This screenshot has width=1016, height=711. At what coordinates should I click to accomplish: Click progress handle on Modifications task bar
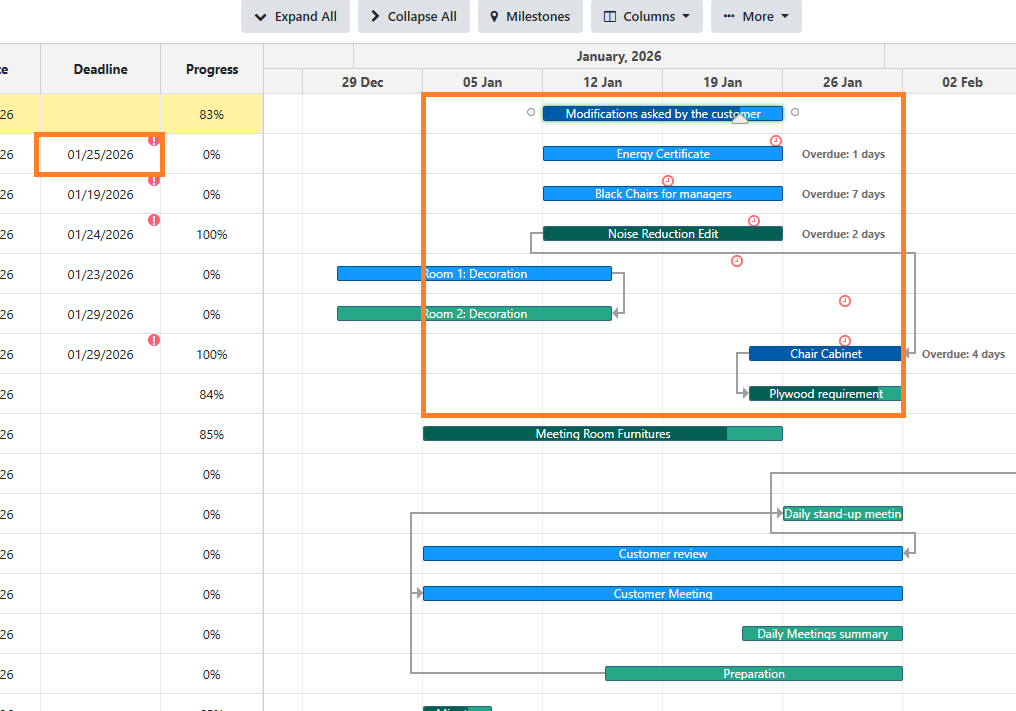pos(740,119)
